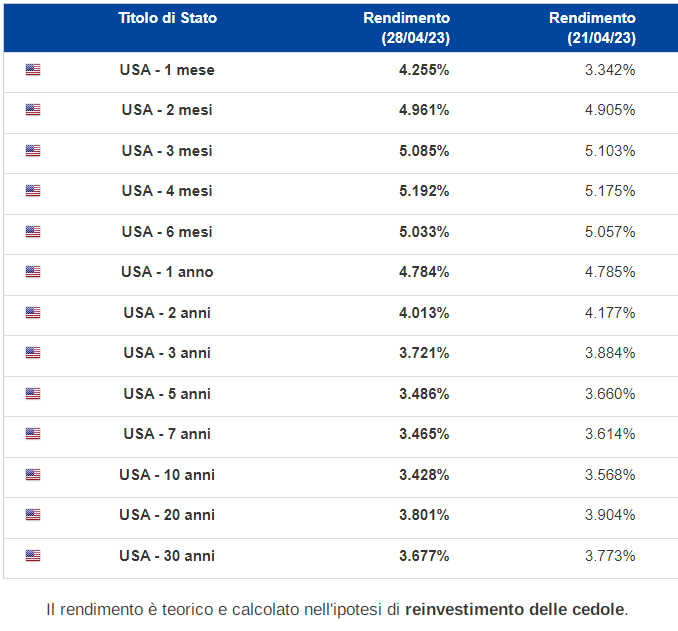Click the flag icon beside USA - 6 mesi
678x631 pixels.
pos(33,232)
